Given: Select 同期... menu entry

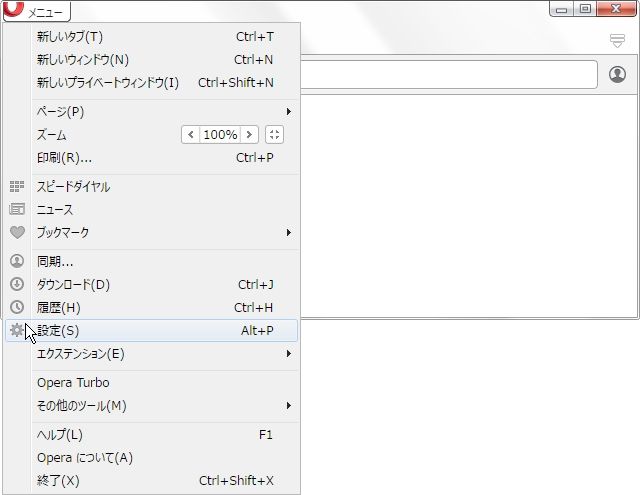Looking at the screenshot, I should click(152, 262).
